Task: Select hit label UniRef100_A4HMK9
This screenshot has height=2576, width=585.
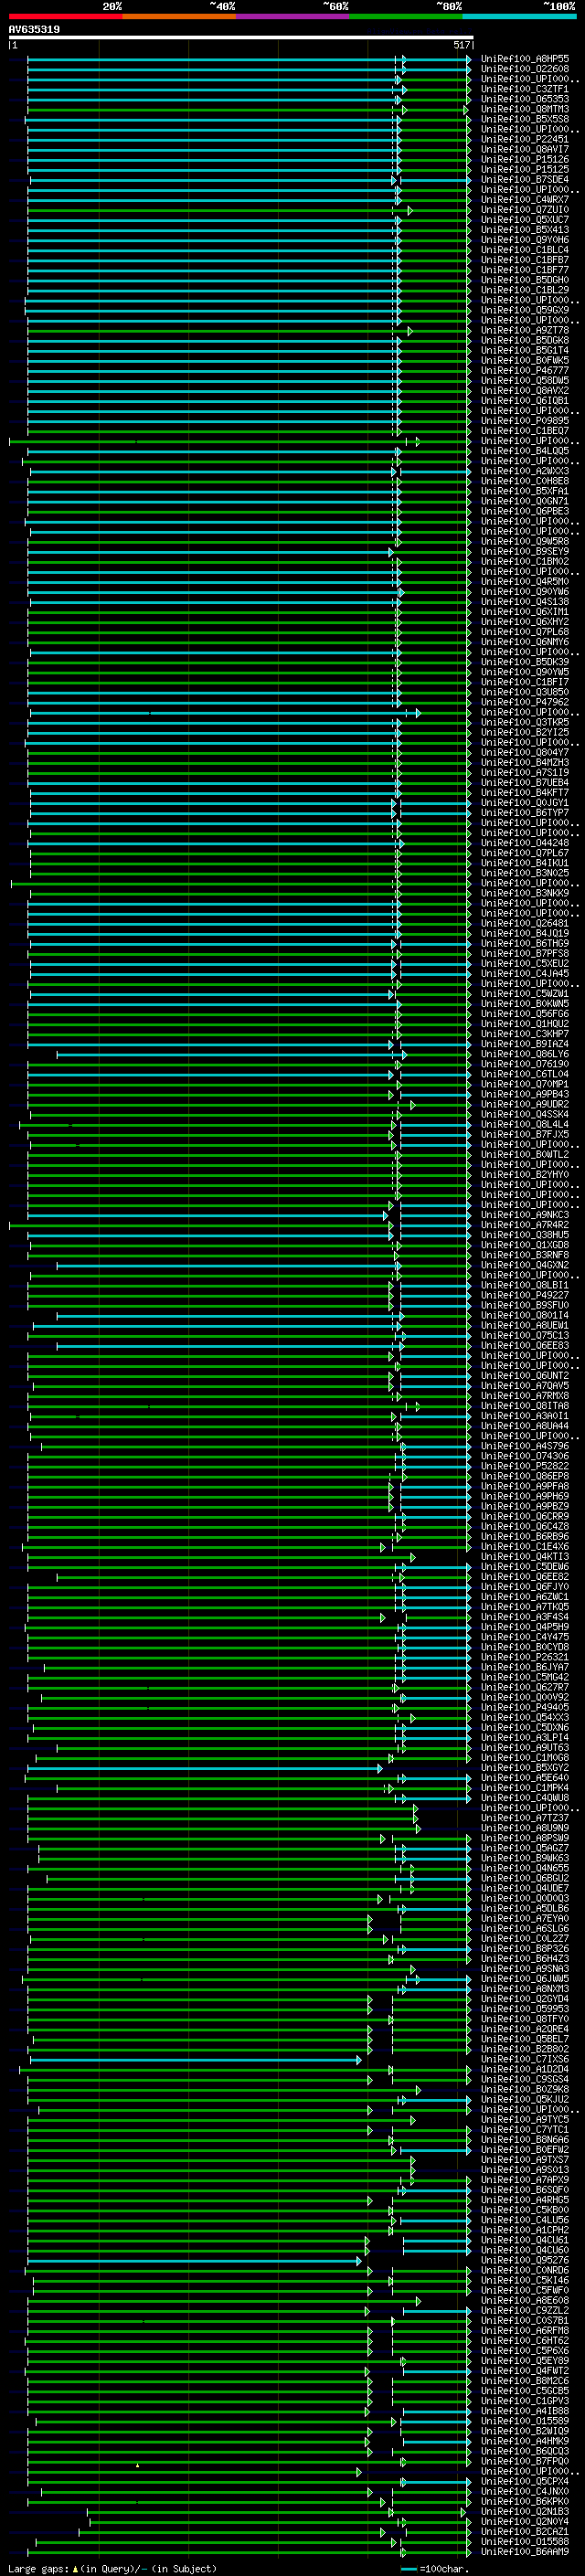Action: pyautogui.click(x=525, y=2441)
